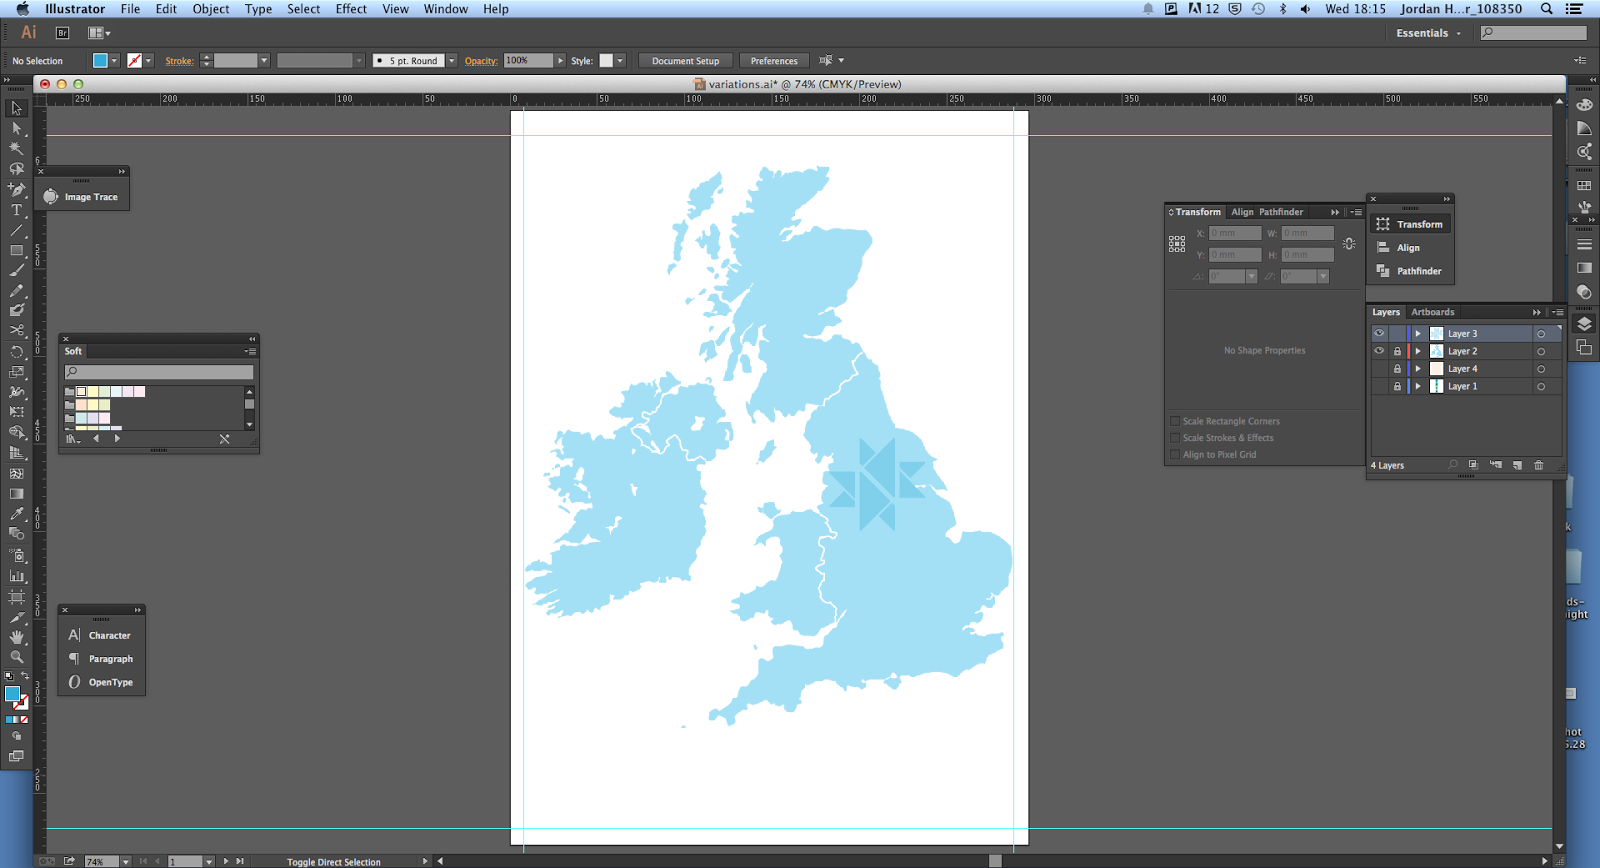Image resolution: width=1600 pixels, height=868 pixels.
Task: Toggle Scale Strokes & Effects checkbox
Action: tap(1175, 438)
